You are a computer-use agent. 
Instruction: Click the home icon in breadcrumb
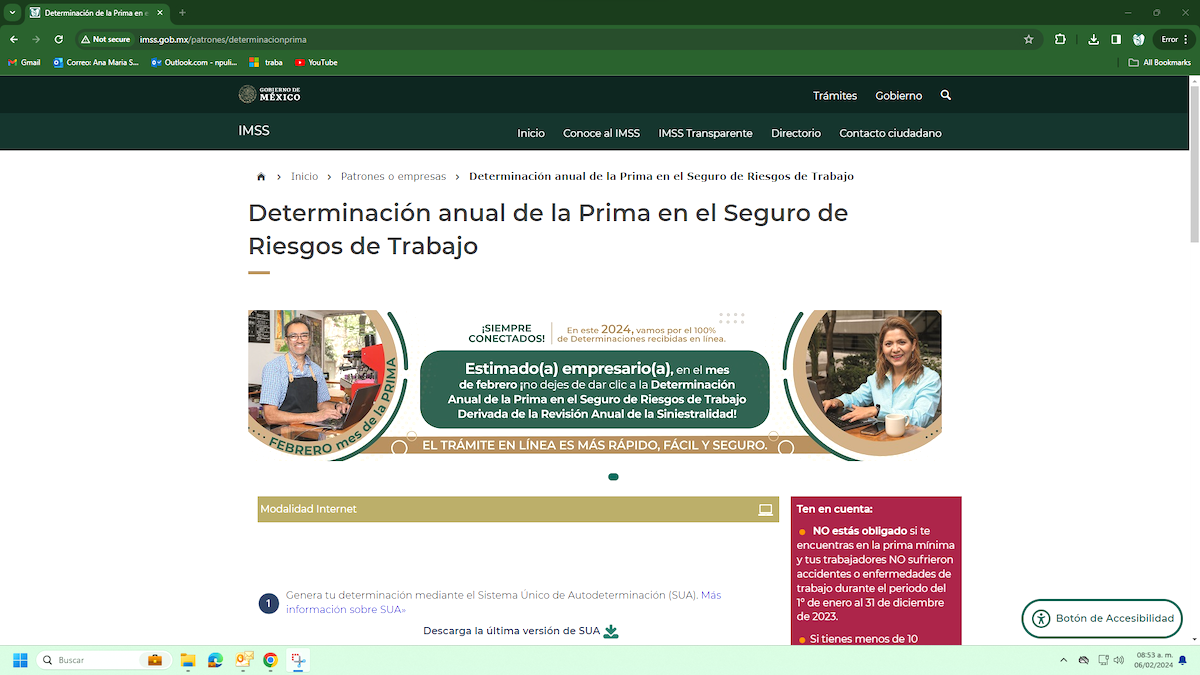click(x=261, y=177)
